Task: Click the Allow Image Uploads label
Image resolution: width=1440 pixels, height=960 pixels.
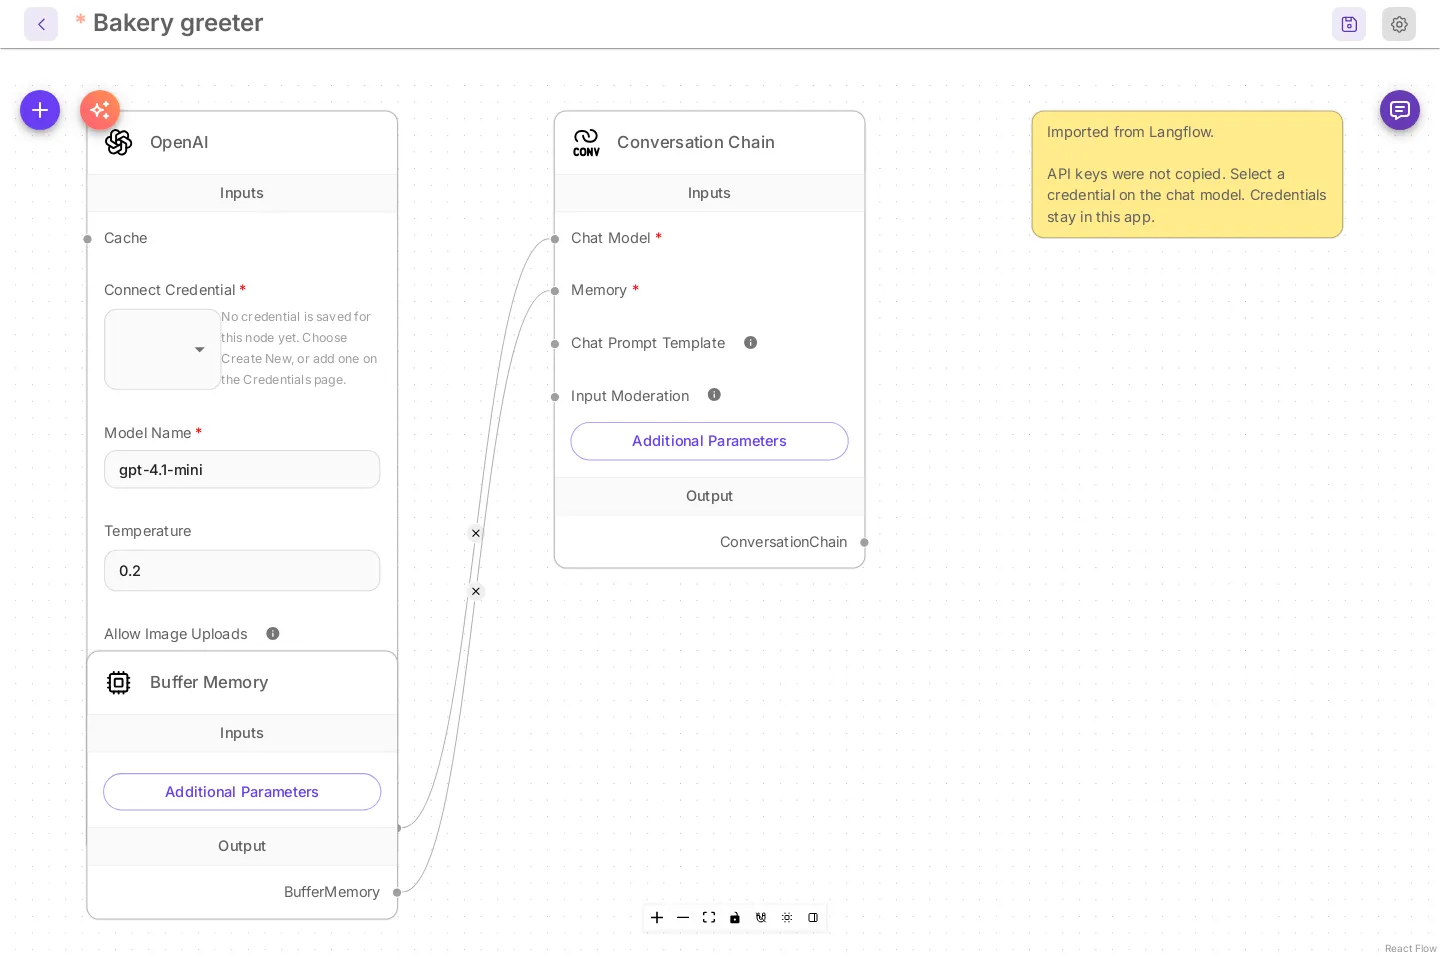Action: [x=176, y=634]
